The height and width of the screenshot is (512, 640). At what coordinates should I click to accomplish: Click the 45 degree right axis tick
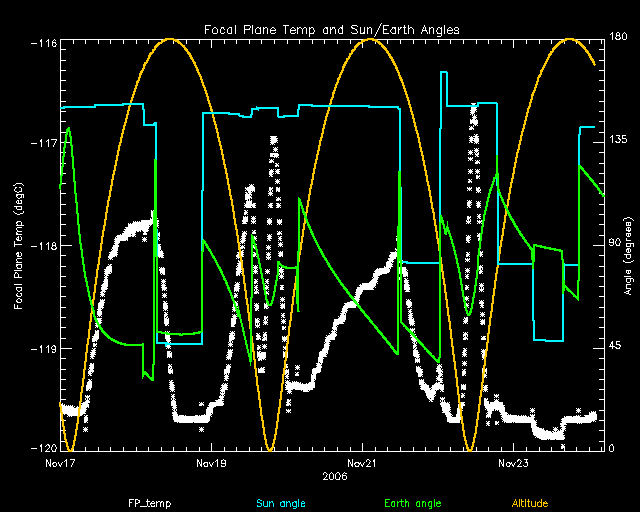tap(616, 346)
